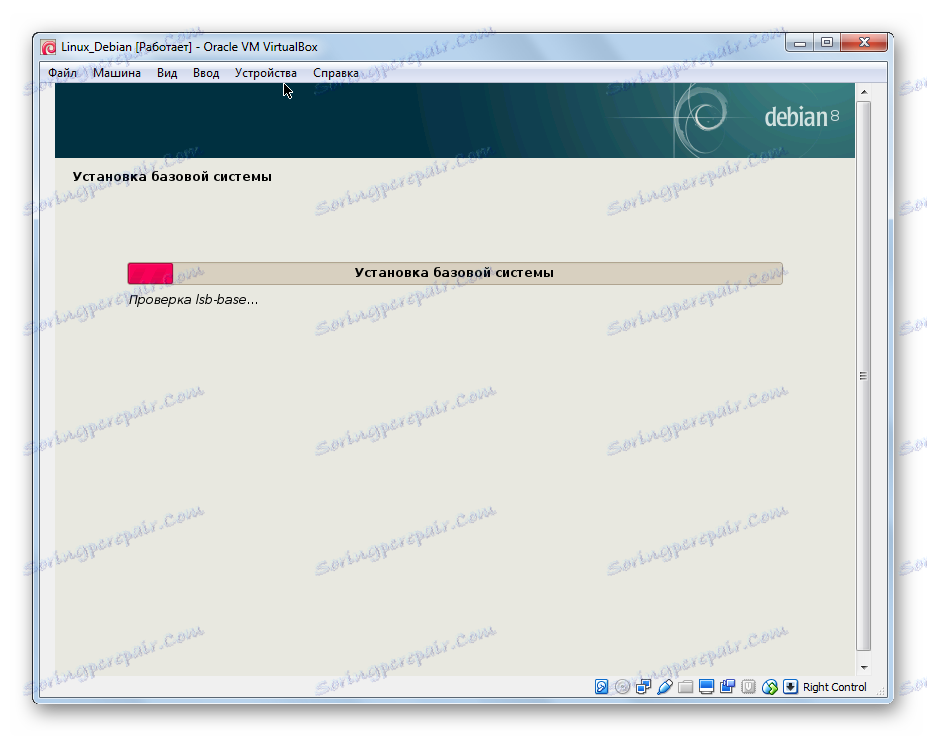
Task: Open the shared folders status icon
Action: [x=685, y=686]
